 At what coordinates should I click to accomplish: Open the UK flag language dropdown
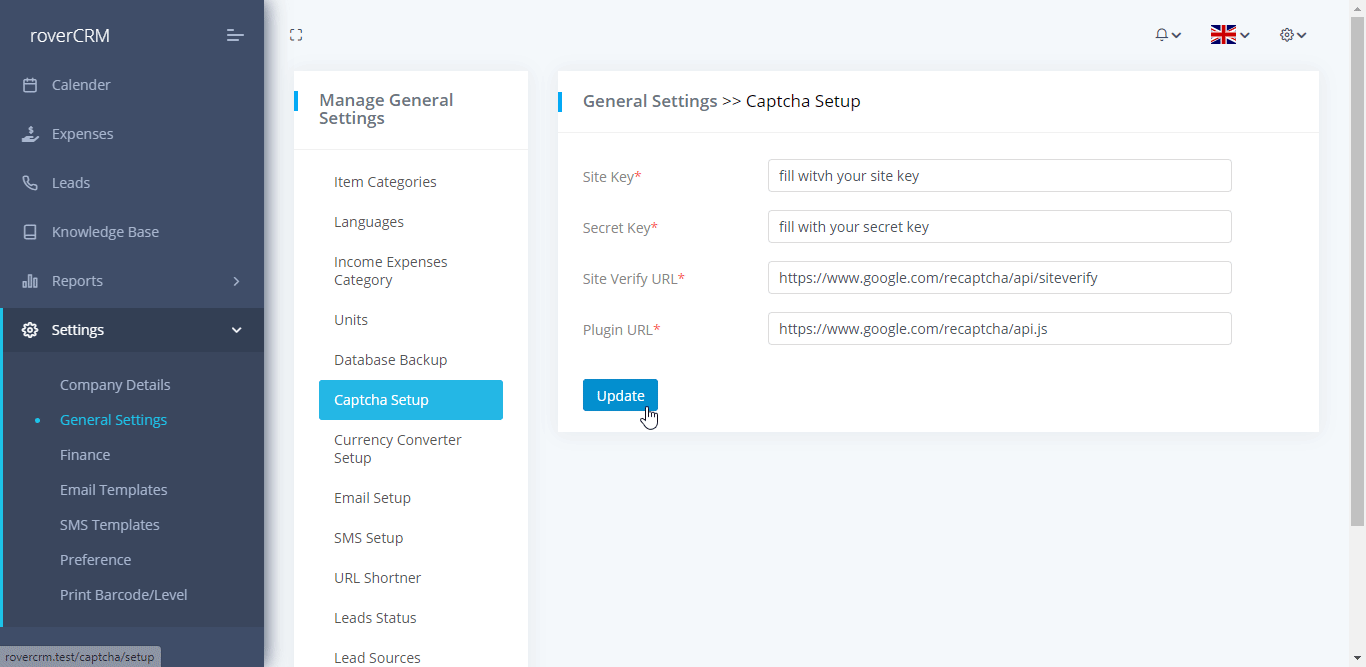point(1229,35)
